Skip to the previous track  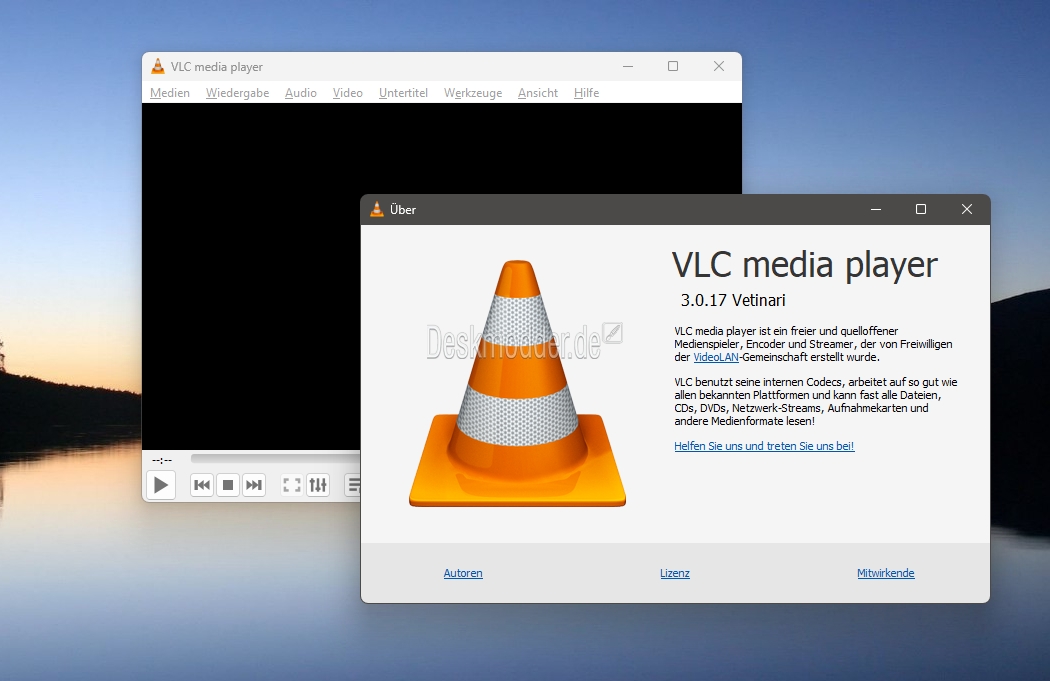[x=202, y=485]
